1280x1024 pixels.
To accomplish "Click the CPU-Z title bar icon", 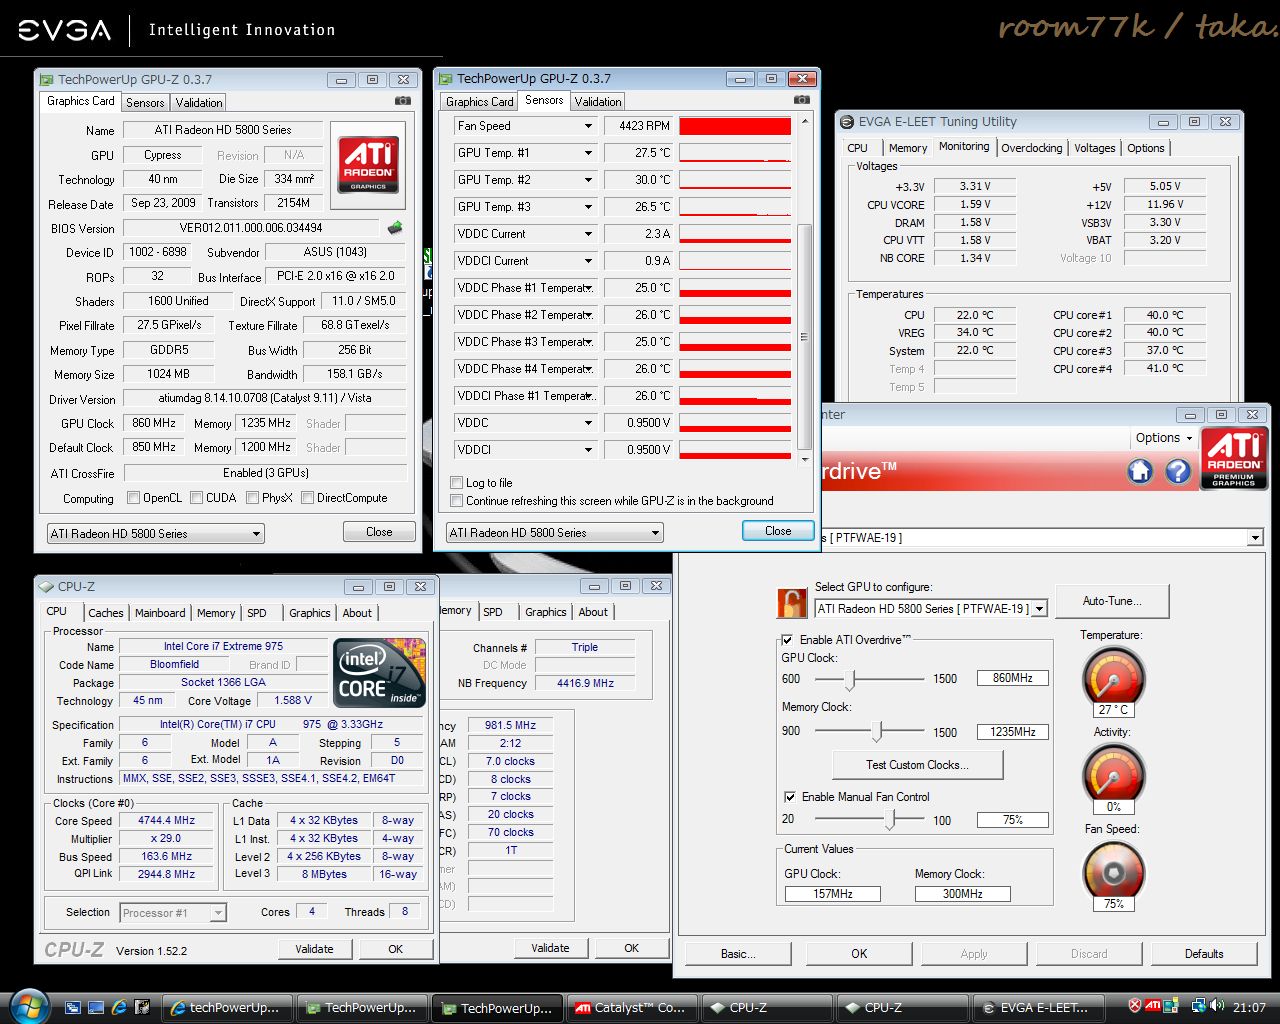I will 46,587.
